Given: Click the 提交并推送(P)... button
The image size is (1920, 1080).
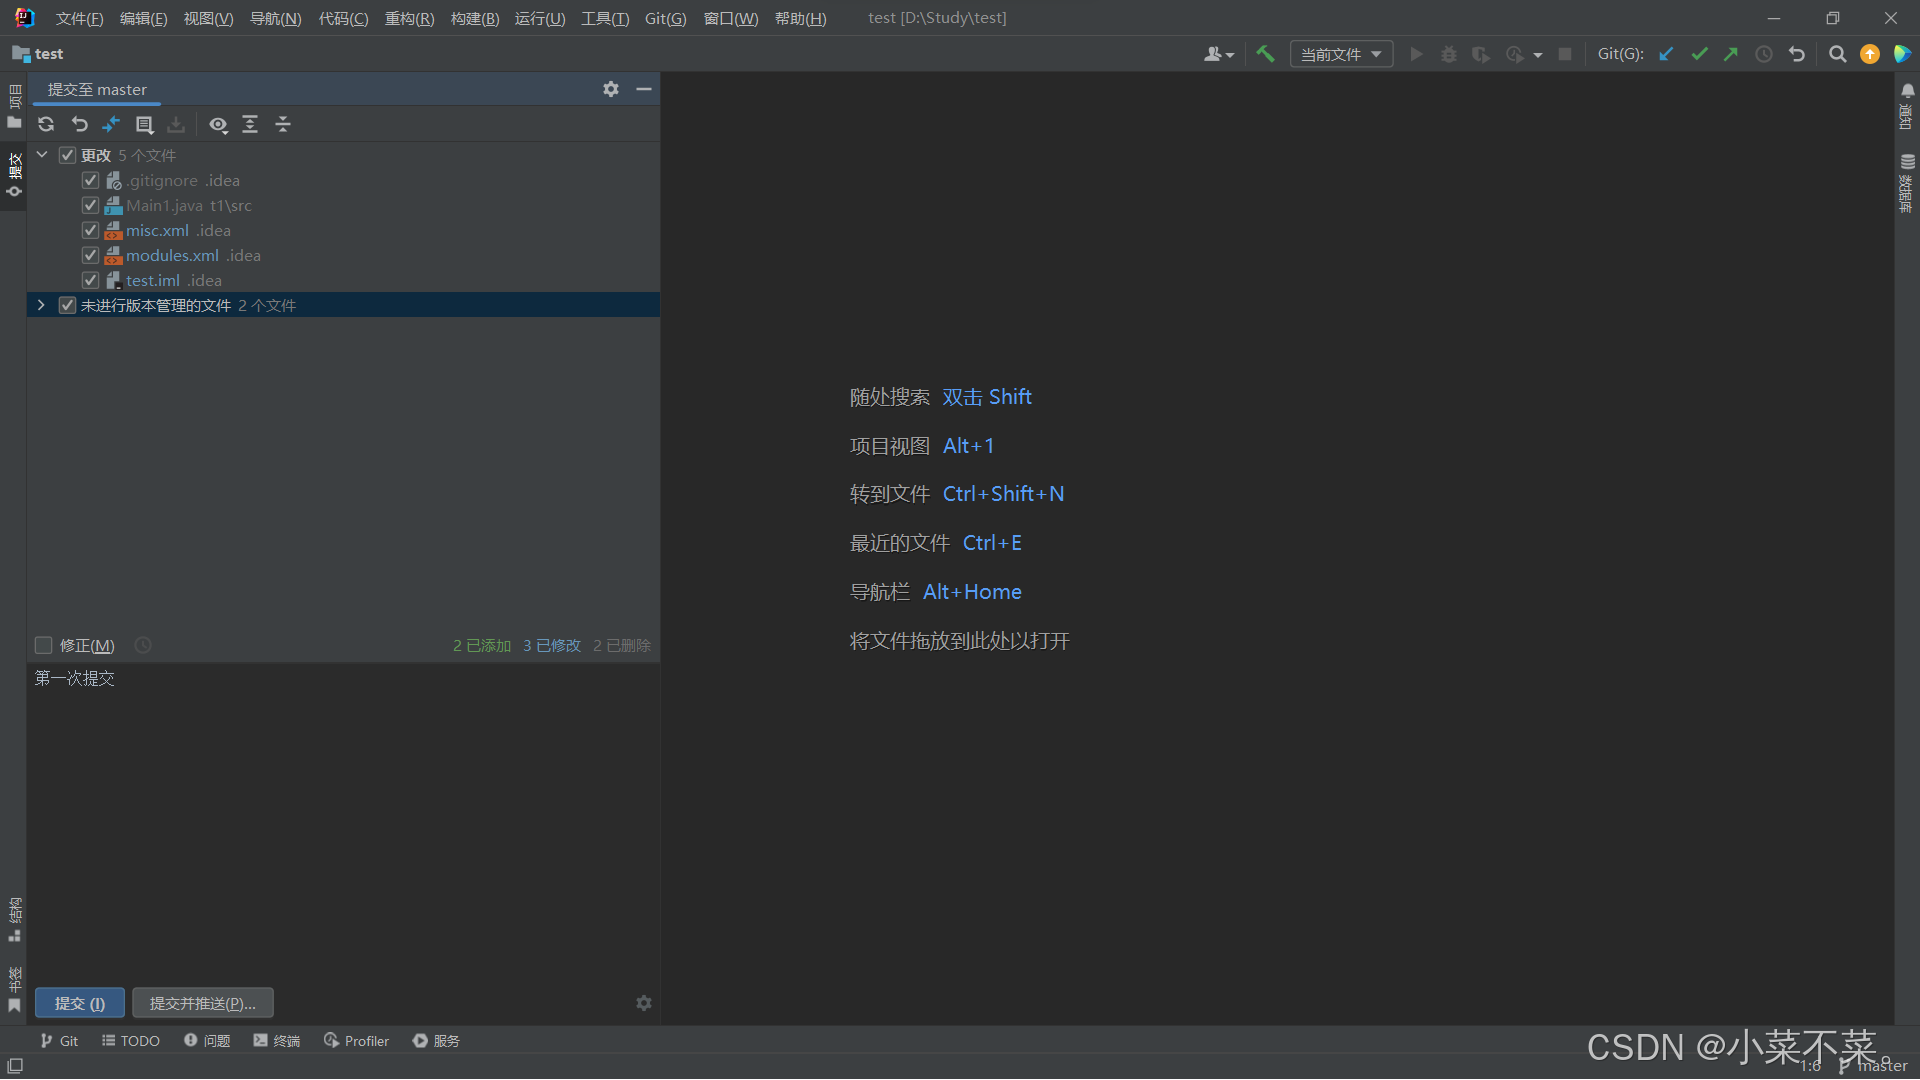Looking at the screenshot, I should [203, 1003].
